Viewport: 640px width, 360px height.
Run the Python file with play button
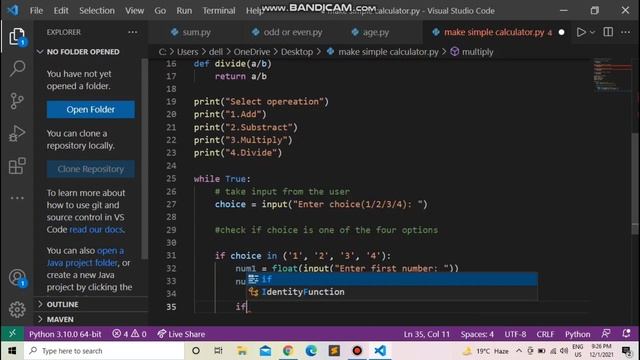[581, 32]
